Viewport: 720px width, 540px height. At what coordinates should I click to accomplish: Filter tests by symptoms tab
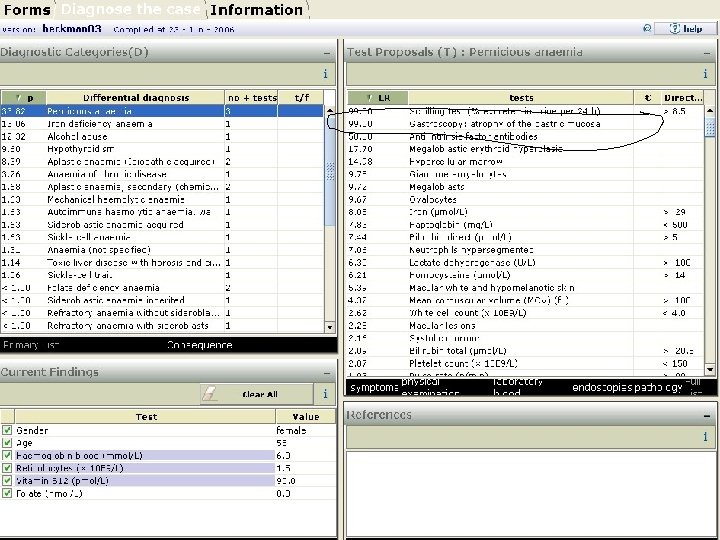(x=374, y=388)
